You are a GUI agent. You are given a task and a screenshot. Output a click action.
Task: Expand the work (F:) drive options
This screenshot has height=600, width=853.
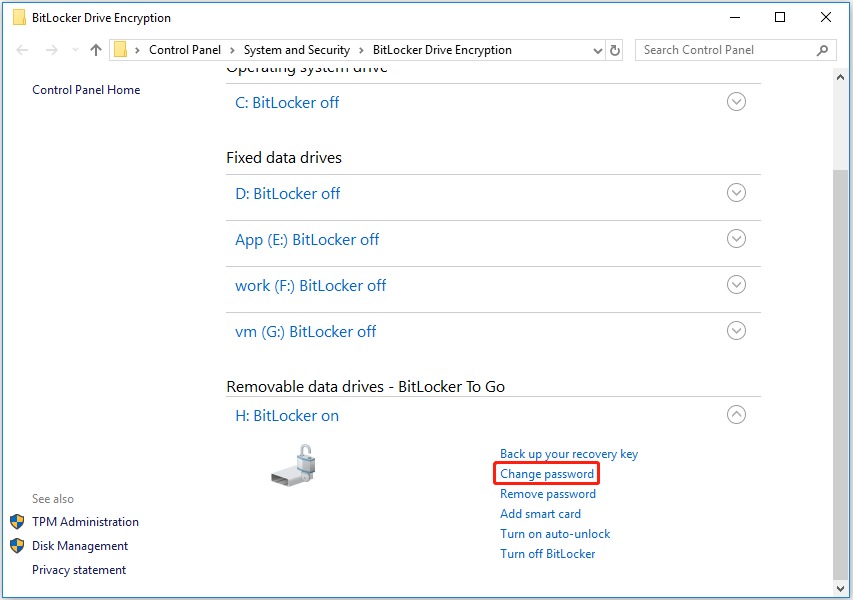click(x=736, y=284)
